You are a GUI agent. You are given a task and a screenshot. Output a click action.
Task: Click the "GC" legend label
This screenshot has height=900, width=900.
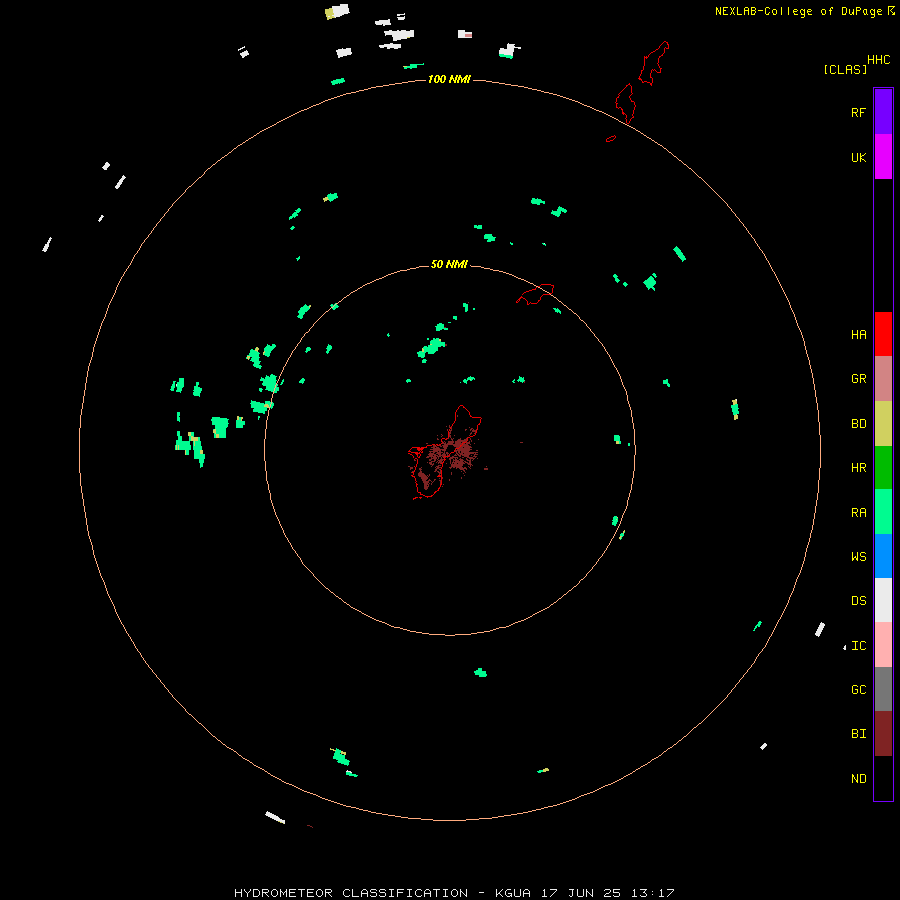point(858,689)
